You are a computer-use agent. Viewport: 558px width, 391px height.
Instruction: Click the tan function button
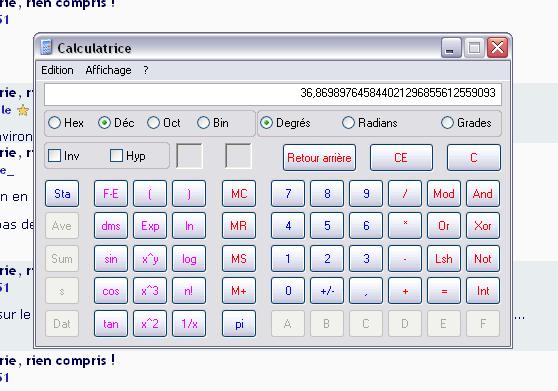(x=111, y=323)
